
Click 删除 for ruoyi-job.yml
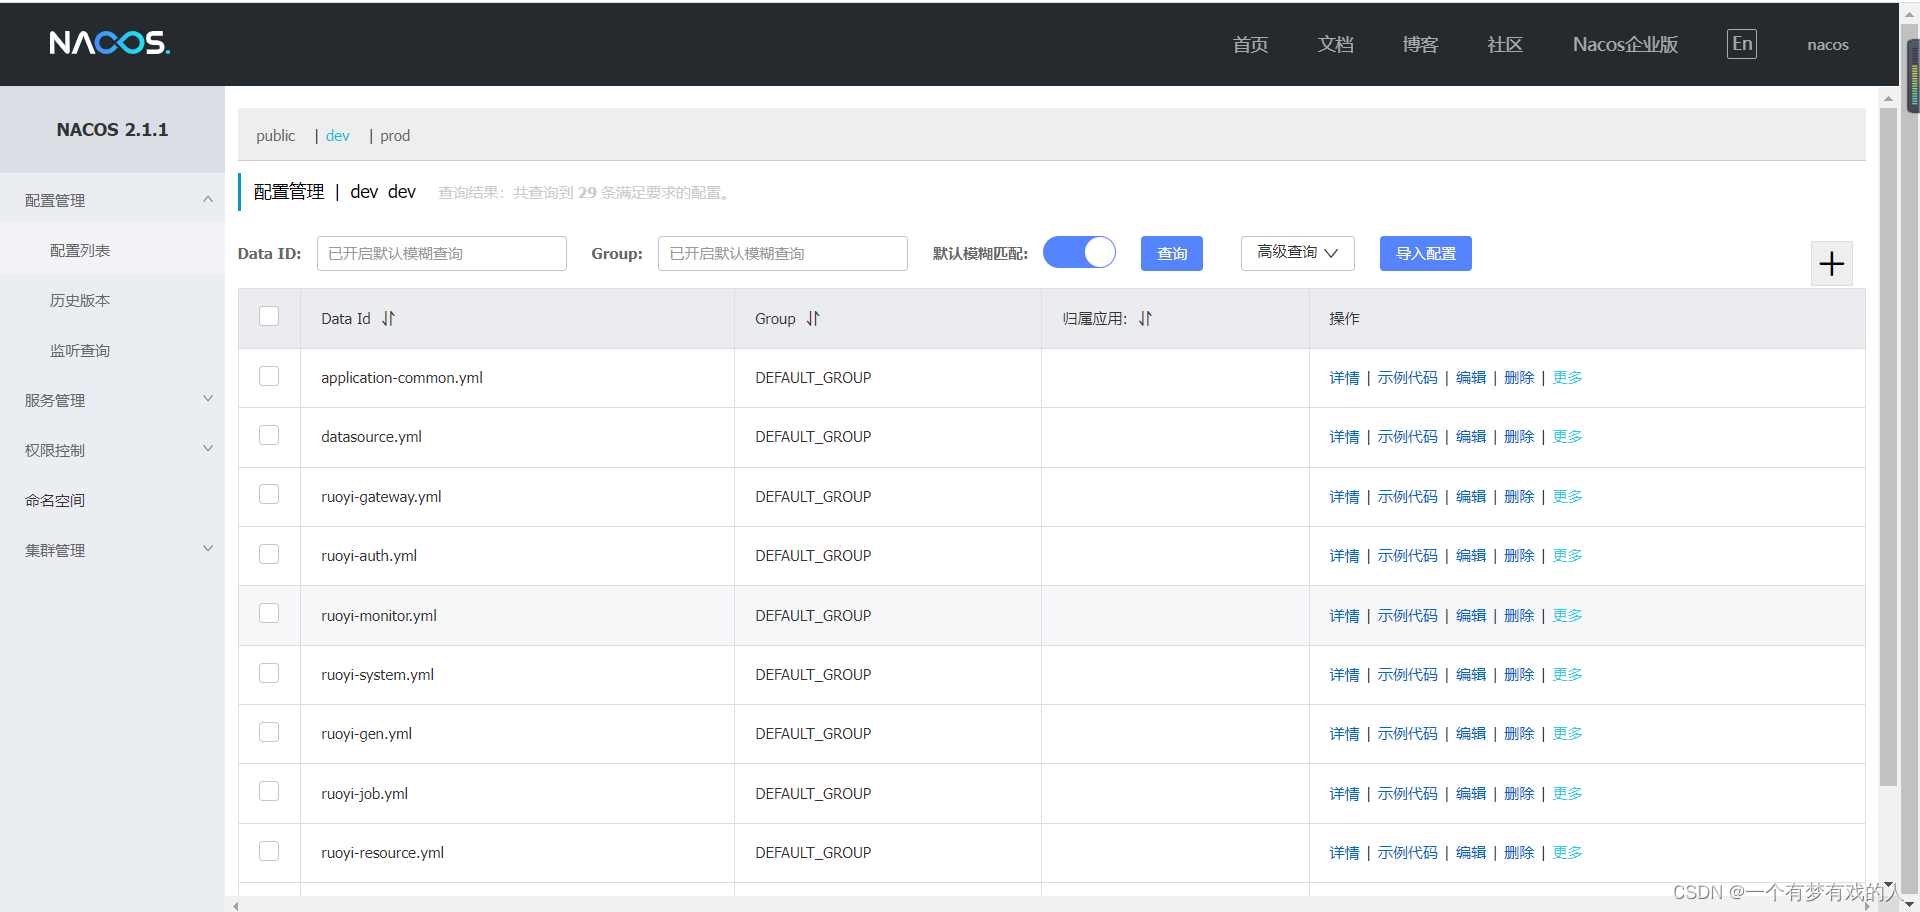[x=1519, y=793]
